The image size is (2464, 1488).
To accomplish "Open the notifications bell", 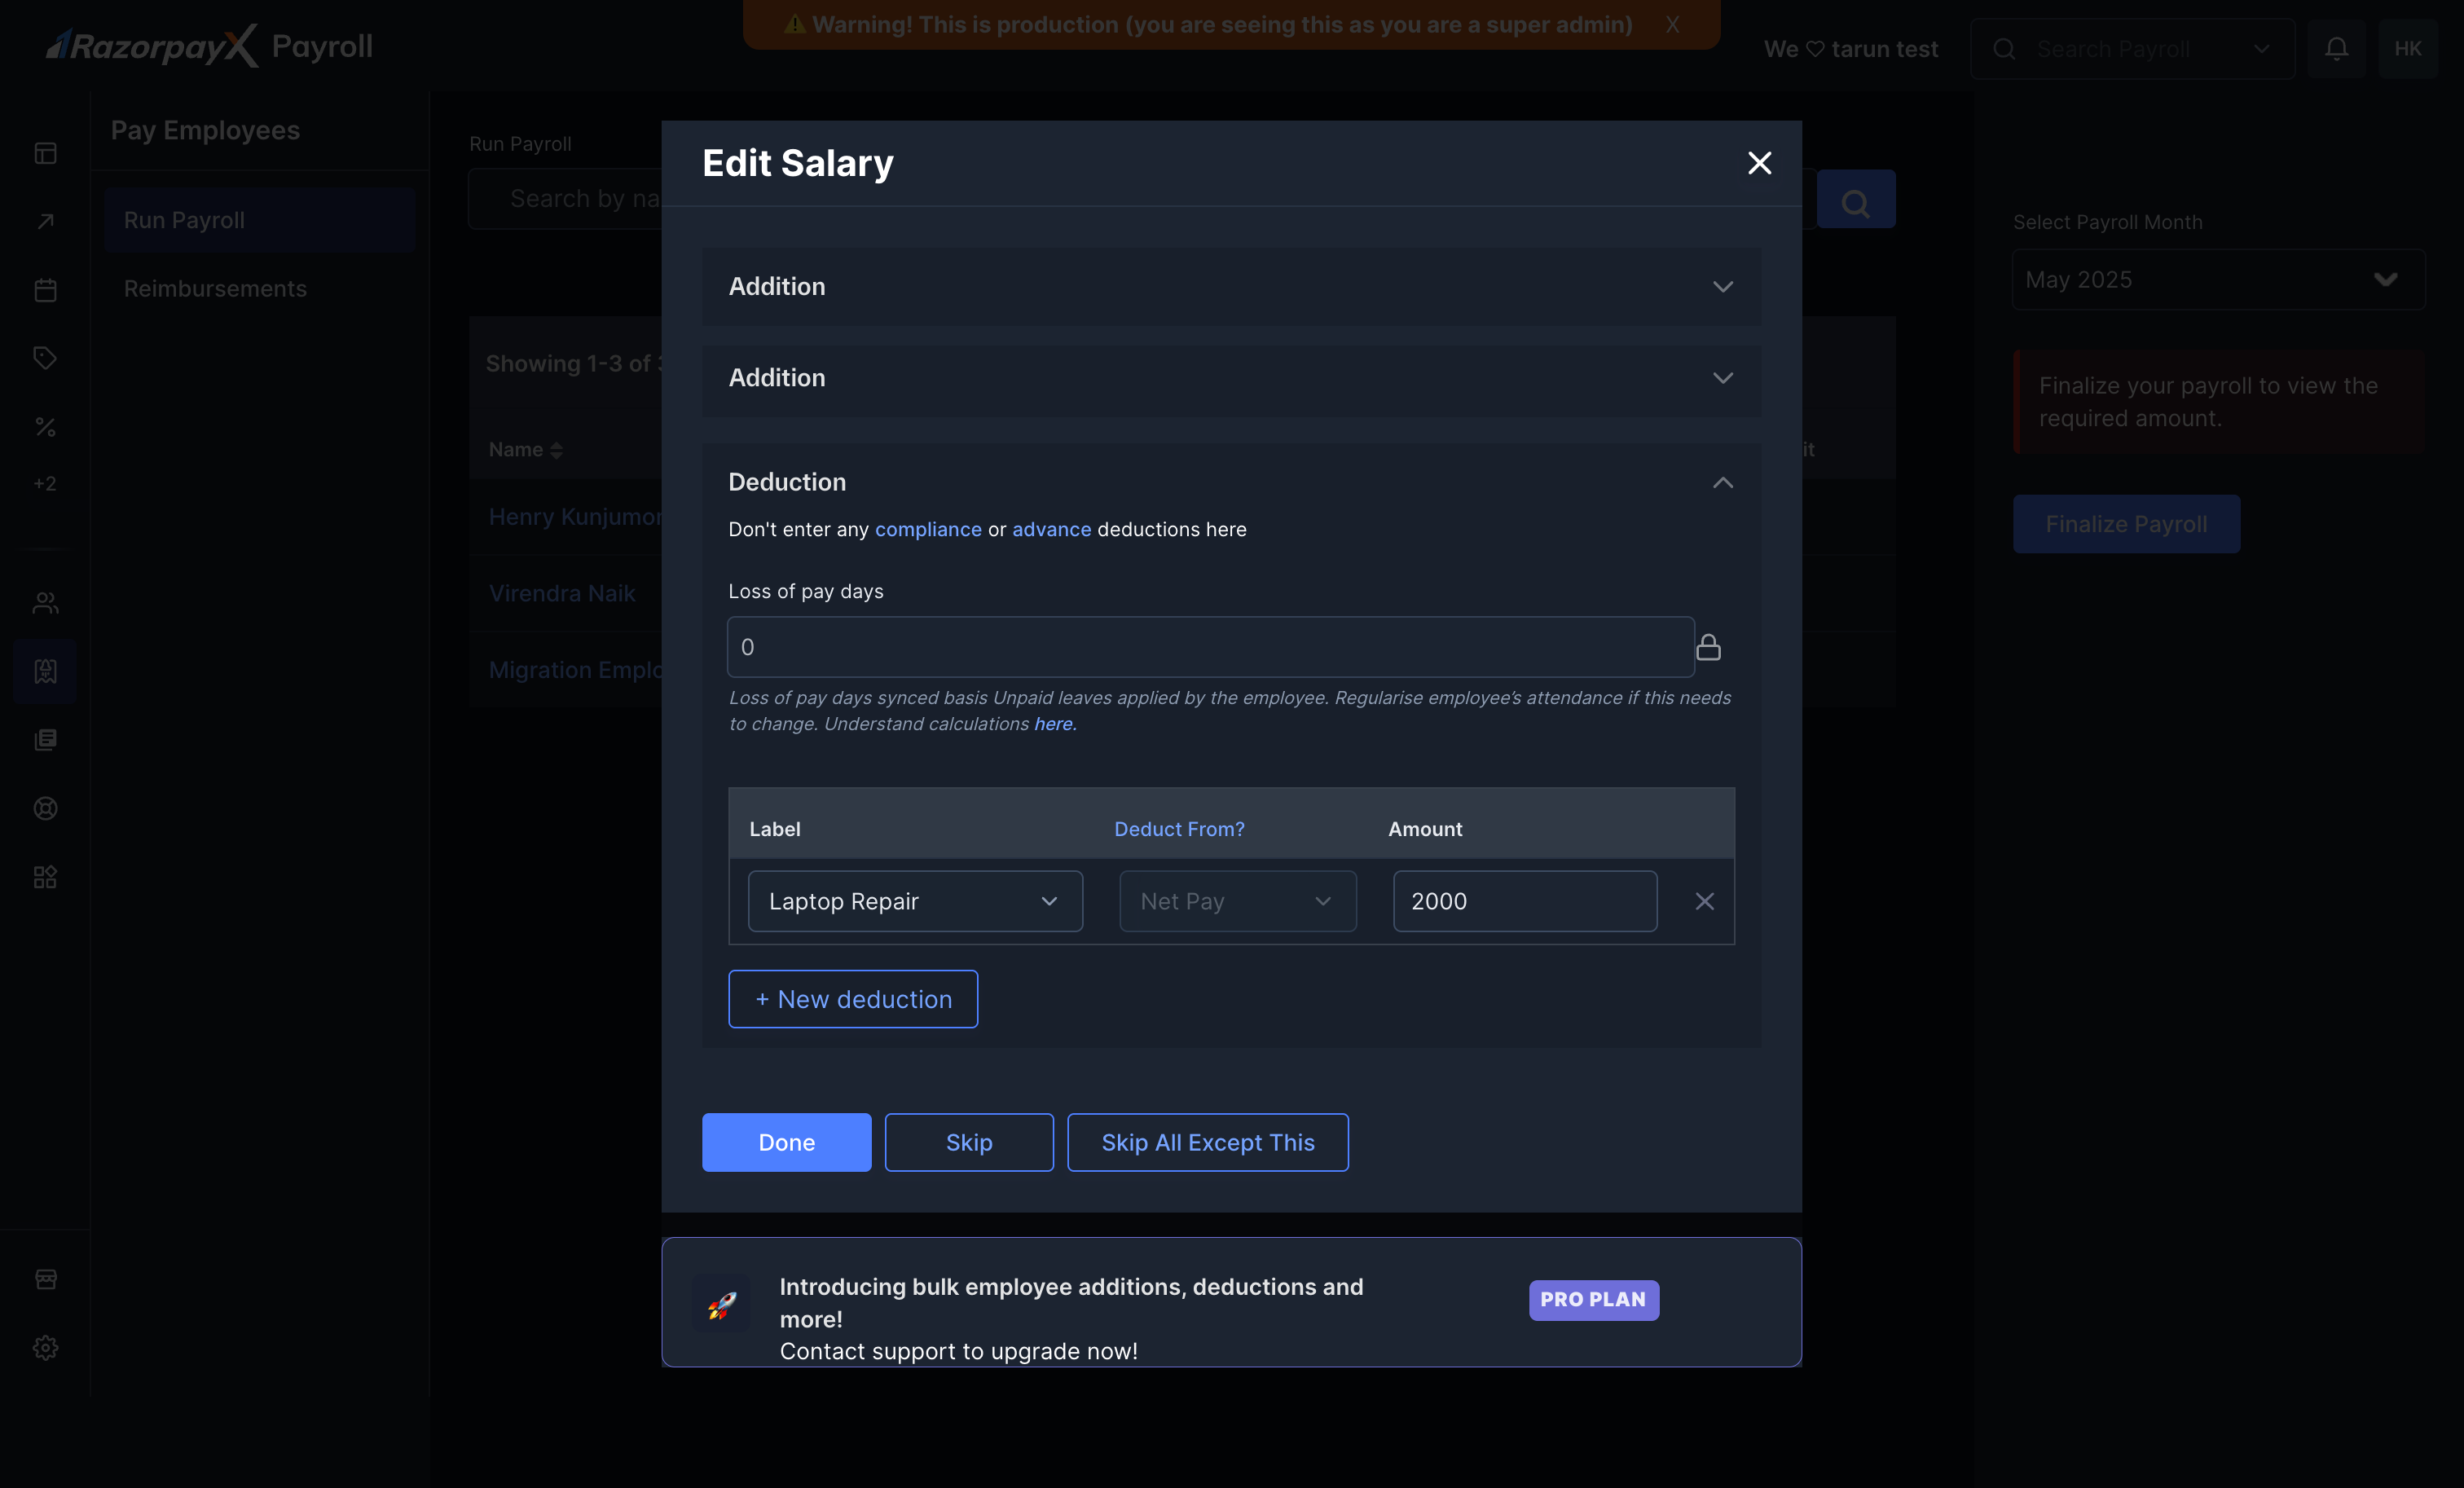I will pyautogui.click(x=2336, y=48).
